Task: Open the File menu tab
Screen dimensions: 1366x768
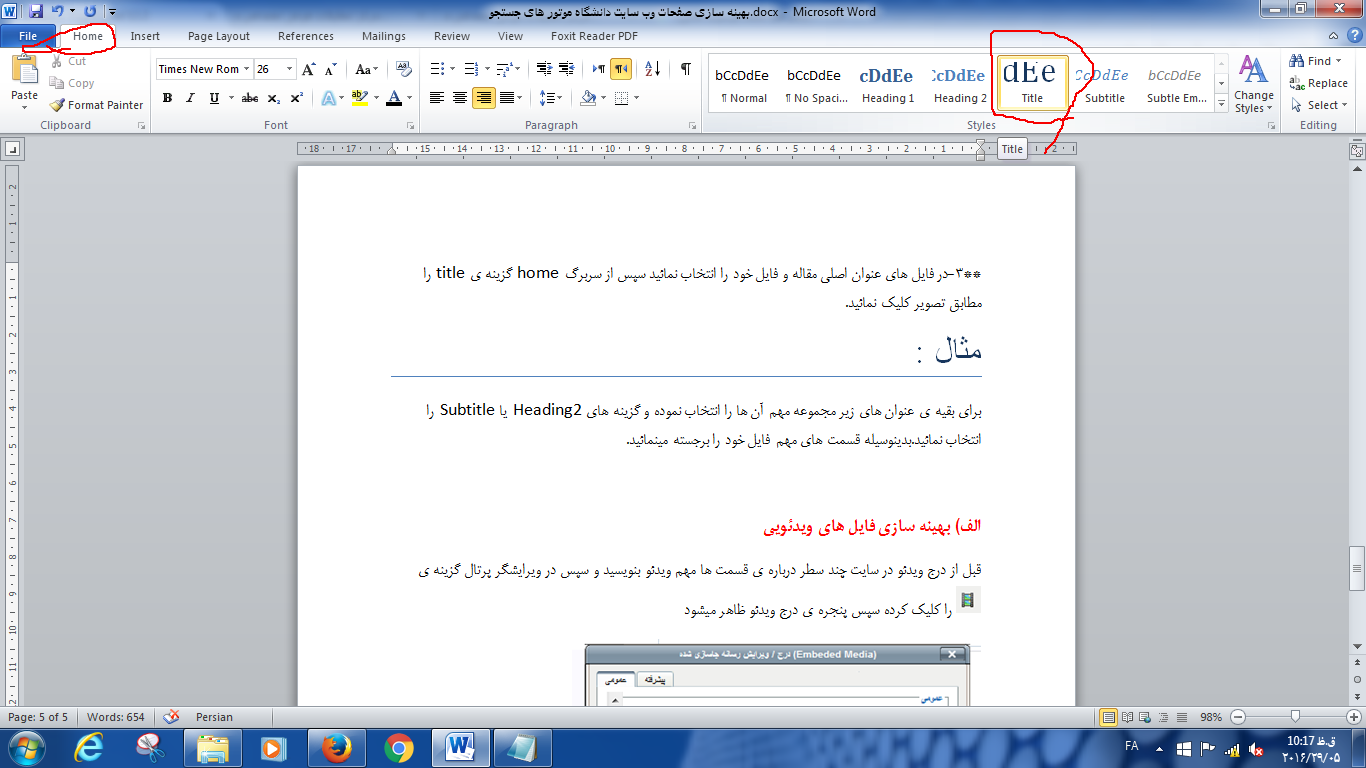Action: (28, 36)
